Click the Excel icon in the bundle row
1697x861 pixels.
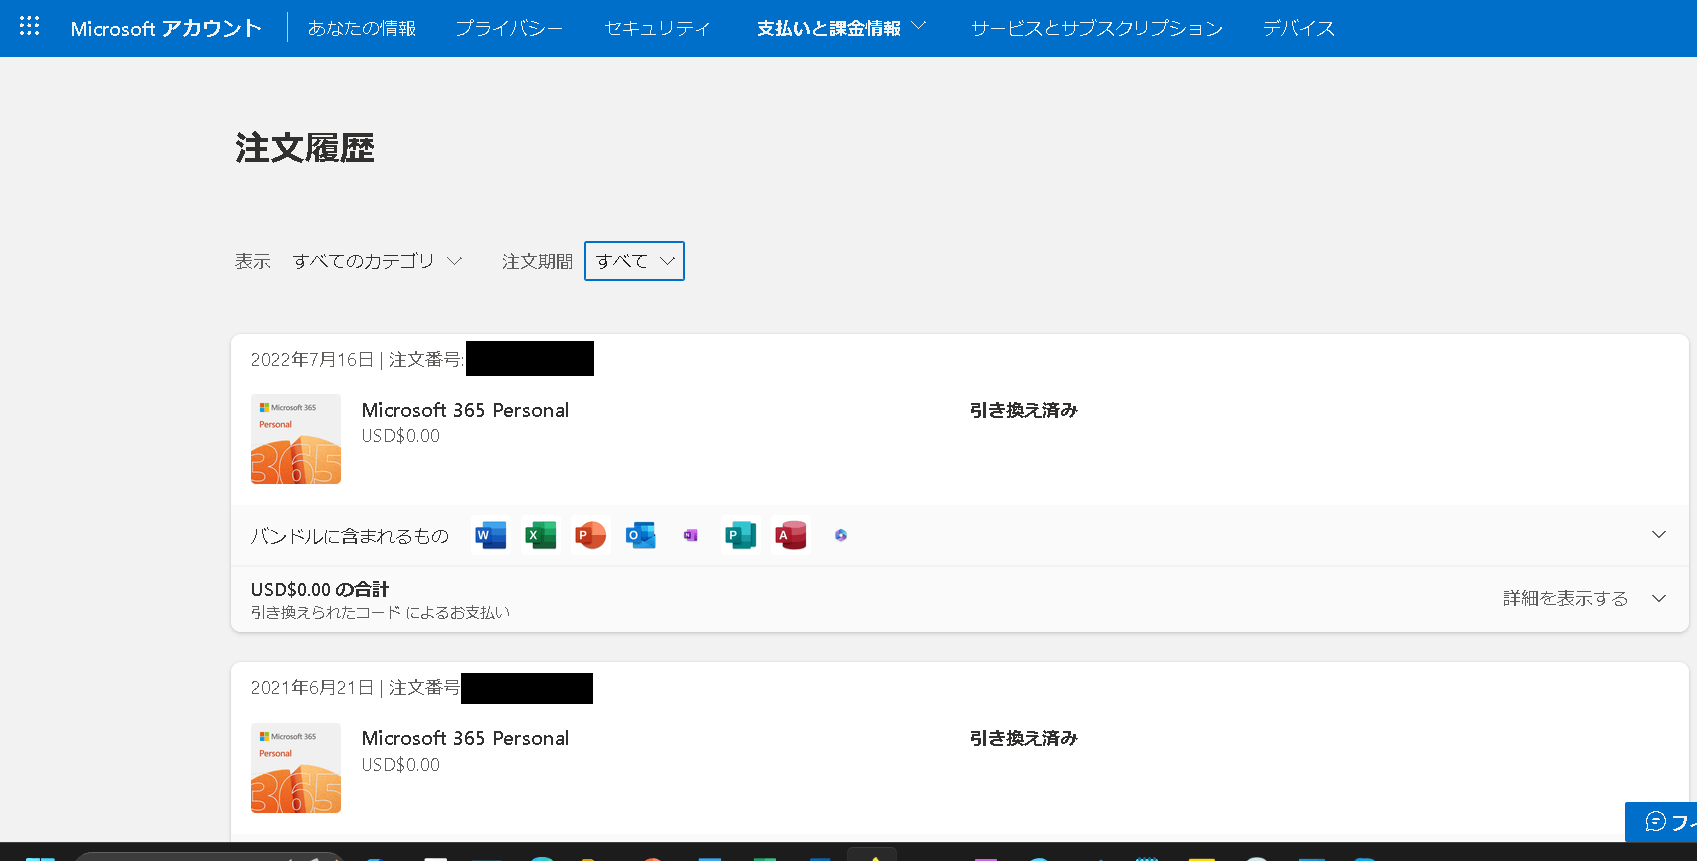[540, 535]
